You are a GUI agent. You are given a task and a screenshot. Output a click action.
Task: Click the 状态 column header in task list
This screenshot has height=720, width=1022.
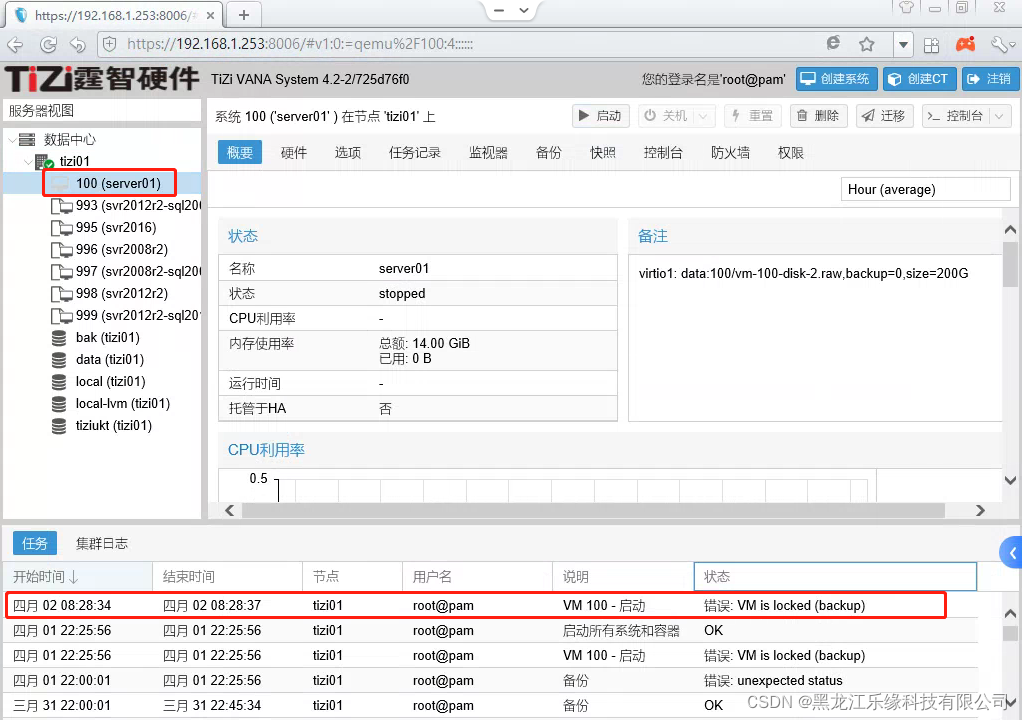(835, 577)
